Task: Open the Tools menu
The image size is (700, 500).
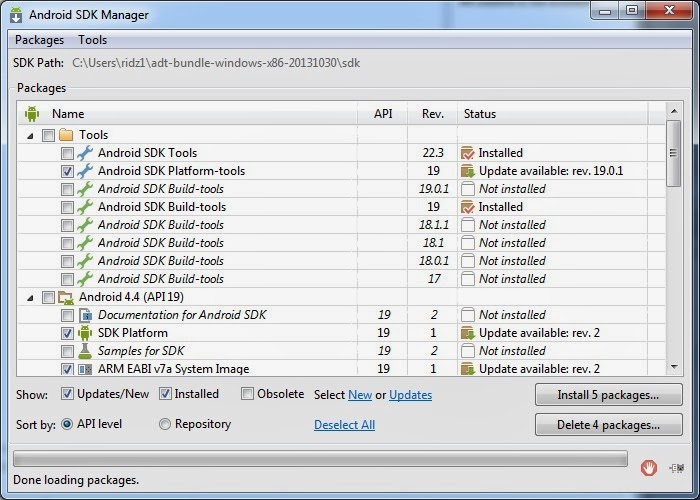Action: [92, 40]
